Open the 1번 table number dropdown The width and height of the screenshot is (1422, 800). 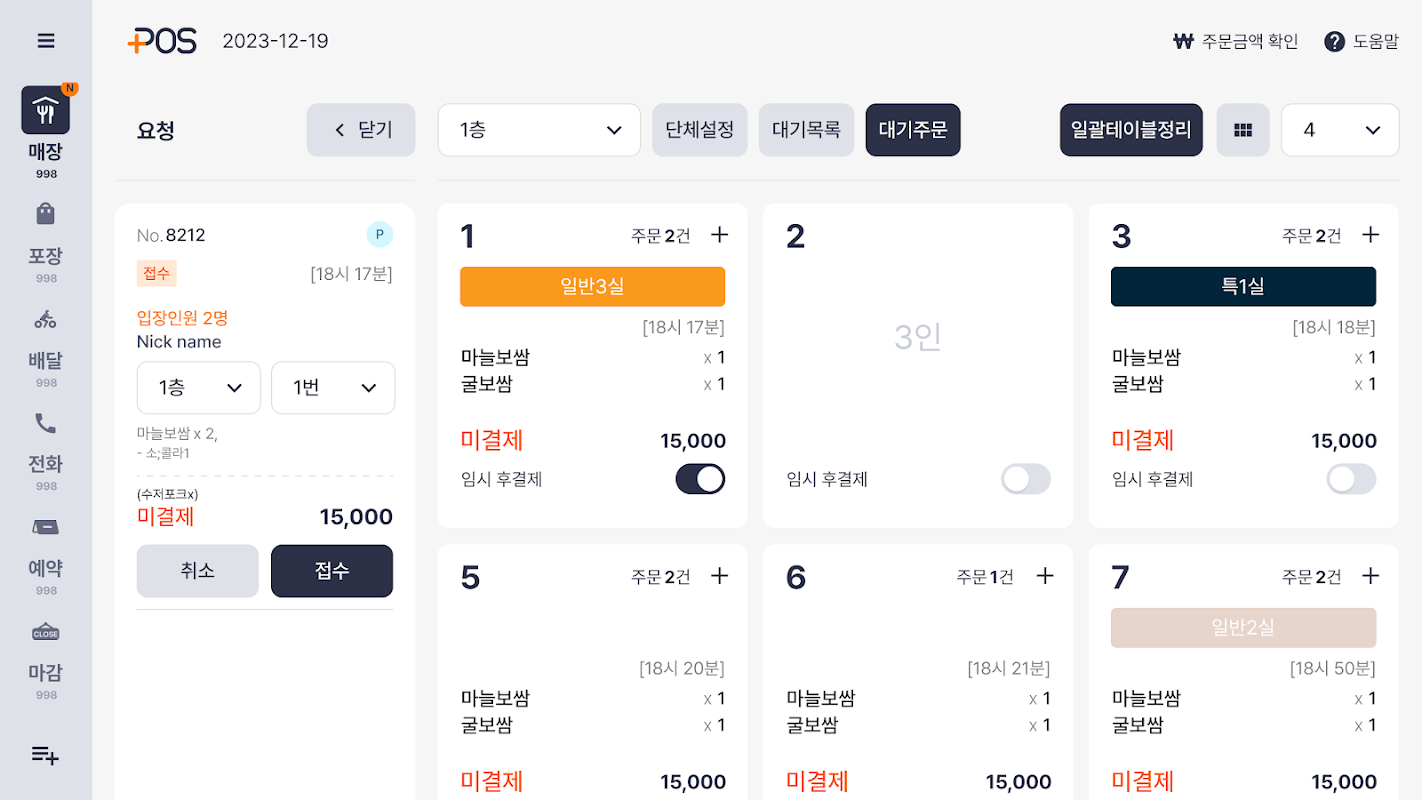333,388
